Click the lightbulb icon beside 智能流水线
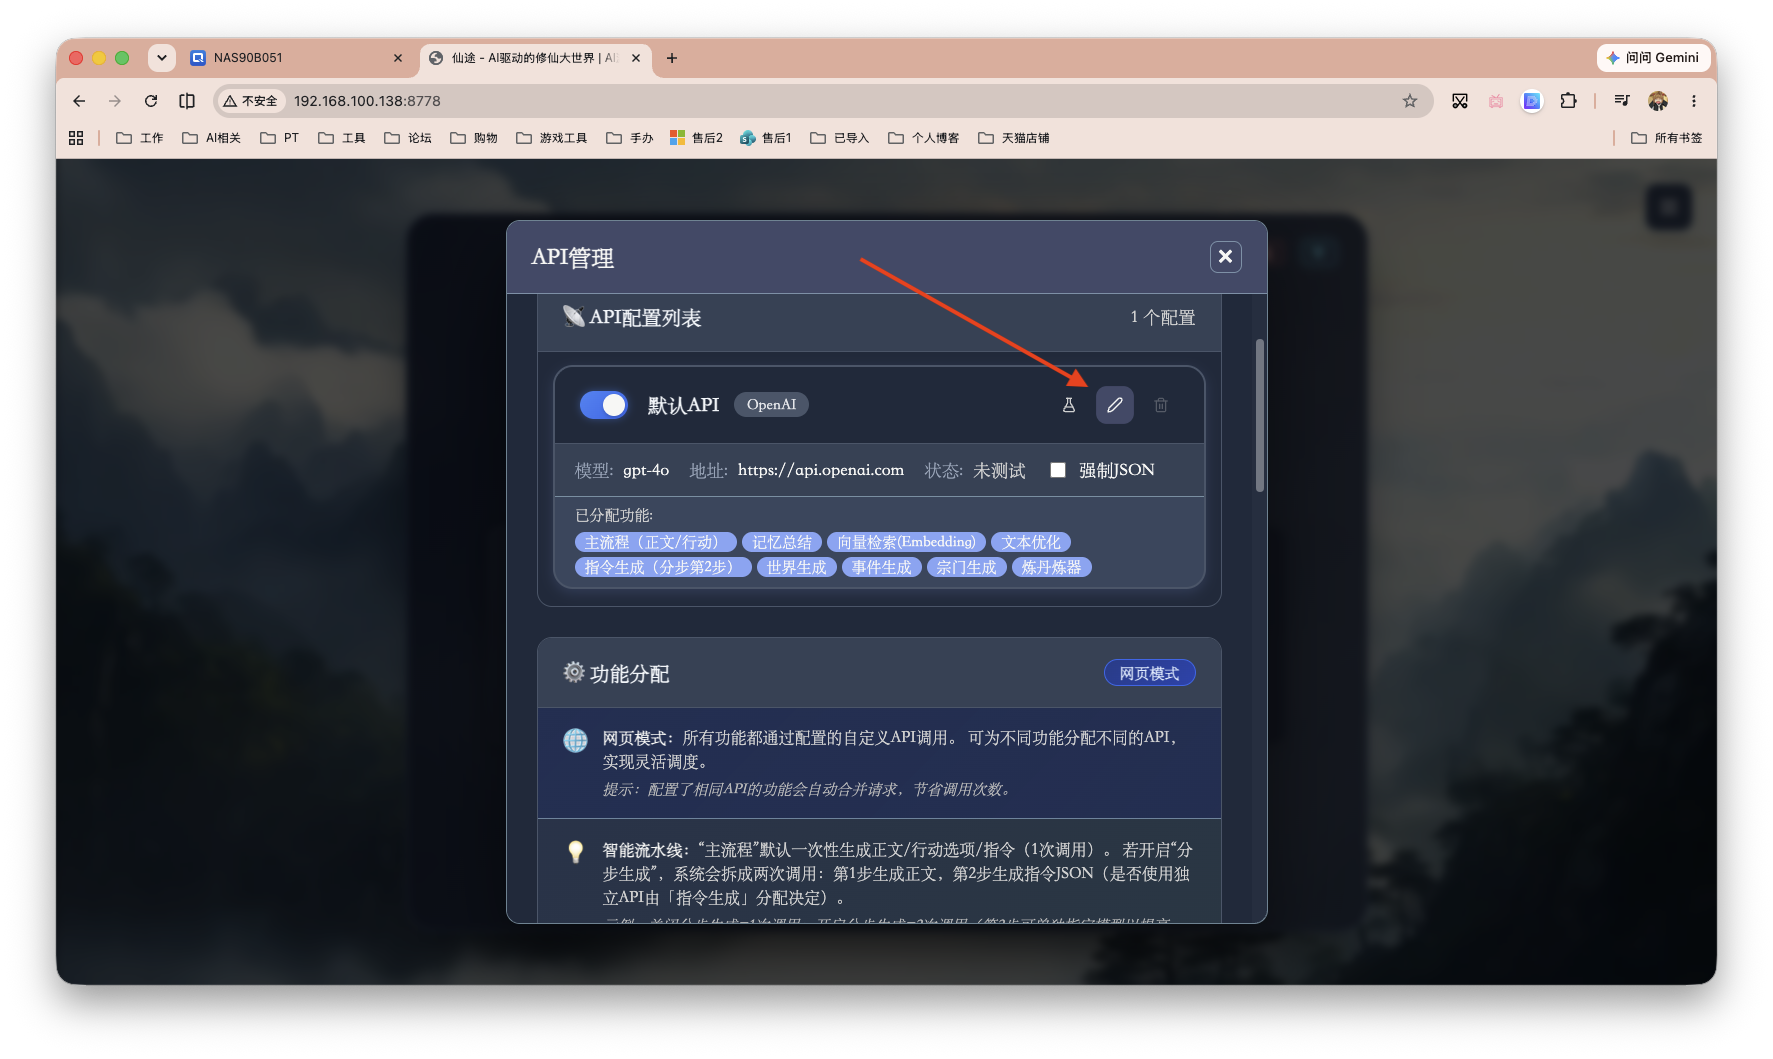 coord(575,852)
